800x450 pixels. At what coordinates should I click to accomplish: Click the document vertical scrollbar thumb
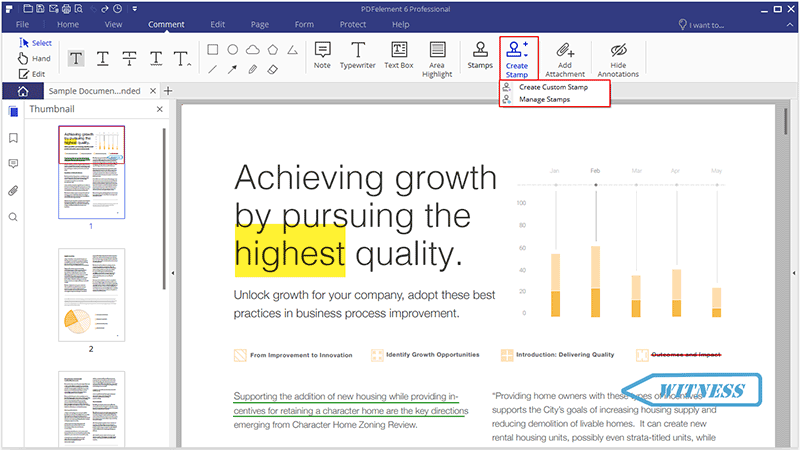tap(786, 121)
